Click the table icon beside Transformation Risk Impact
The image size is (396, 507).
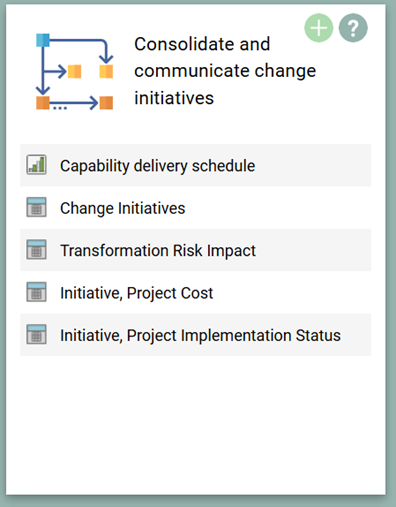tap(36, 249)
